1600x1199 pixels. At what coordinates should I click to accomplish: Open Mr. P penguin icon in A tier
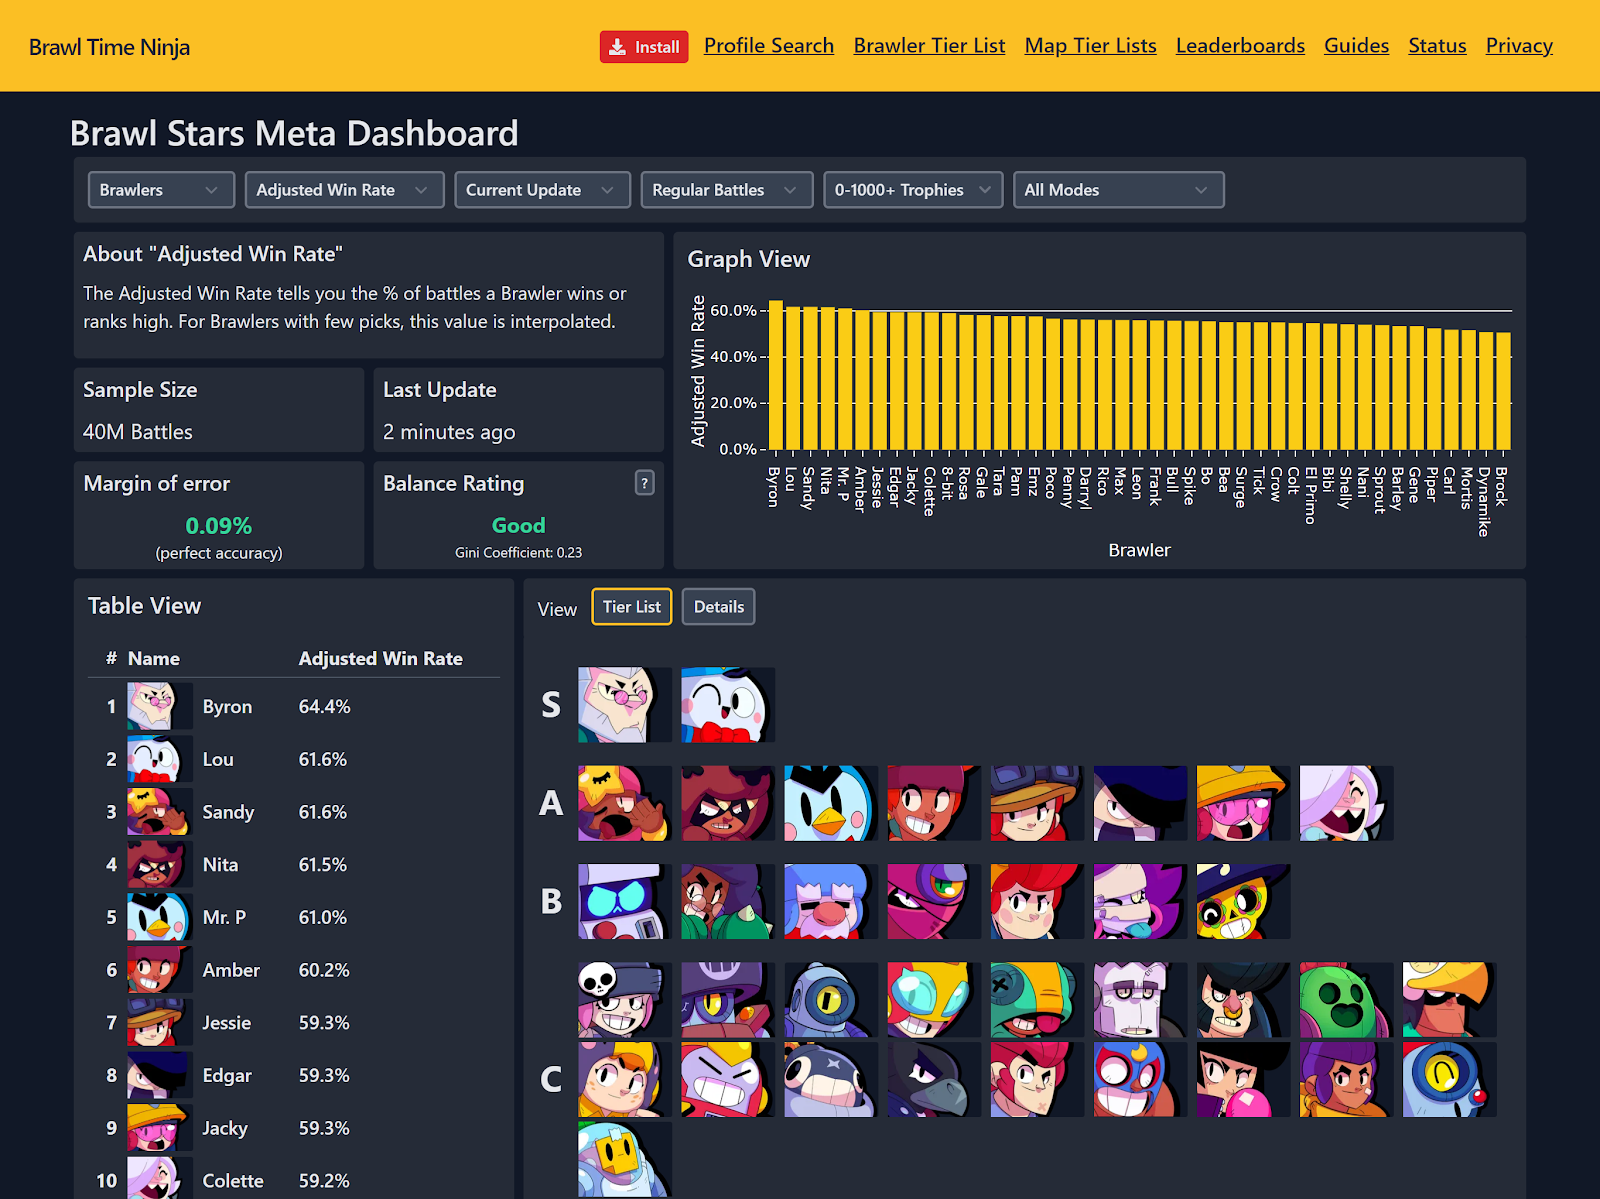(x=831, y=803)
